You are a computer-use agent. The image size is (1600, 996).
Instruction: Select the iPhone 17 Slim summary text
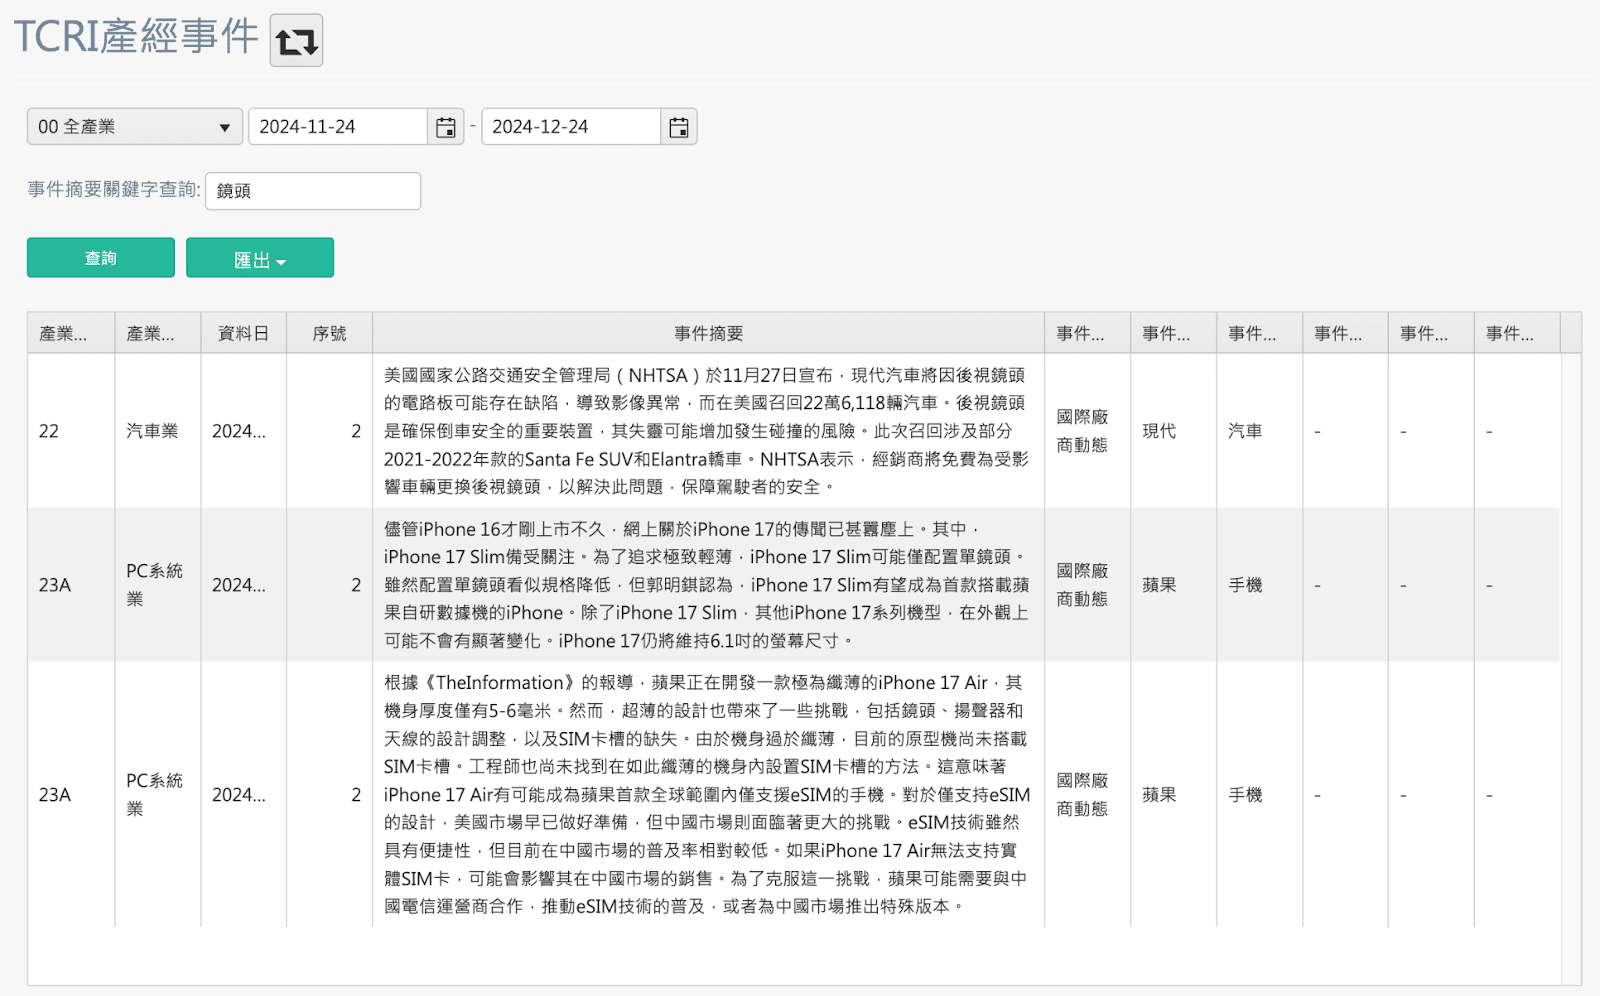(707, 585)
